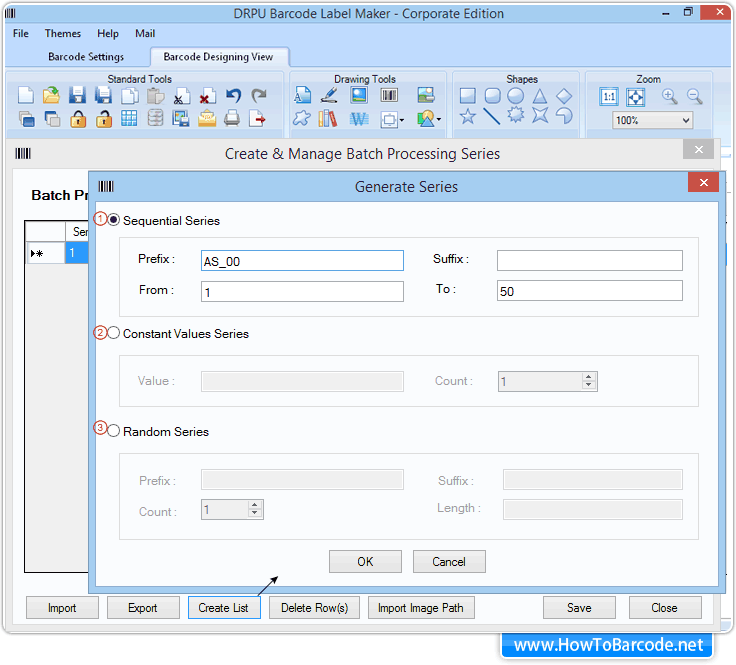Click the From field containing 1
The width and height of the screenshot is (736, 665).
(x=302, y=291)
